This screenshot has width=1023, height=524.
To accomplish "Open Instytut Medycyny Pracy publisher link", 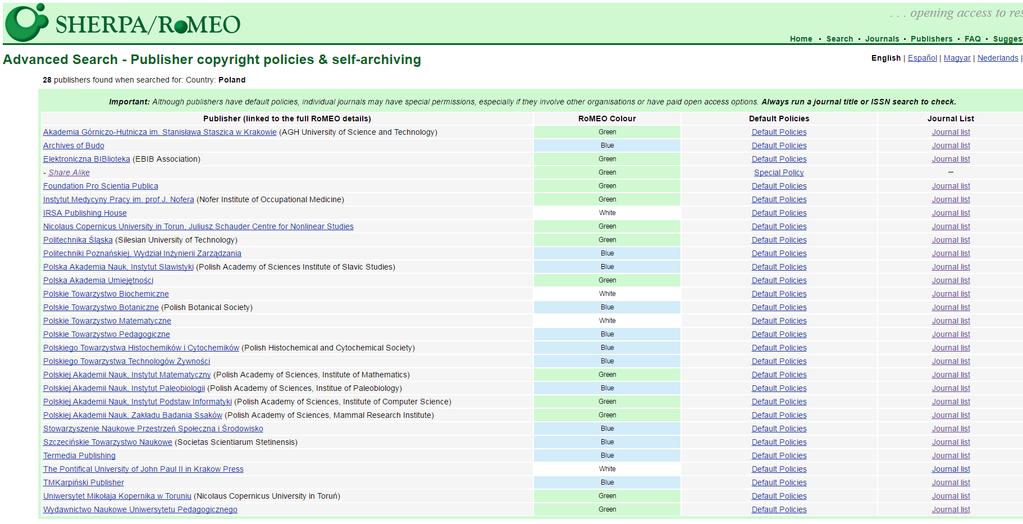I will [119, 200].
